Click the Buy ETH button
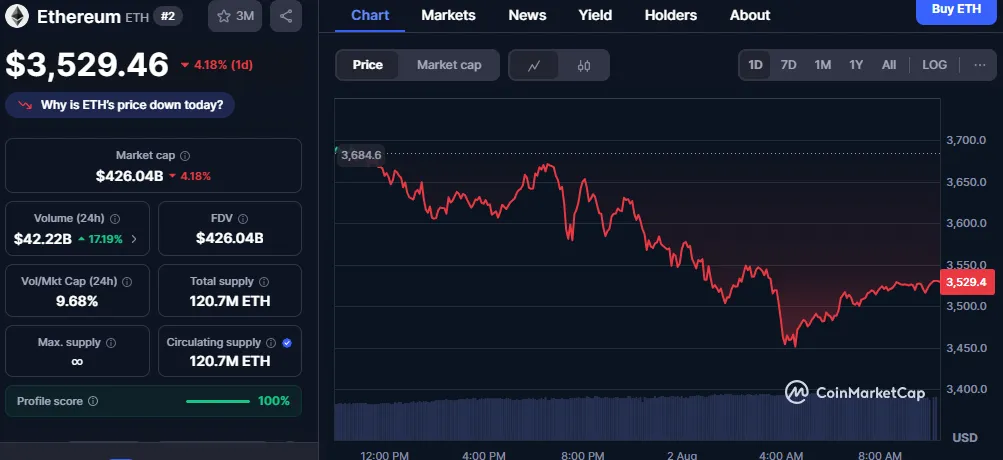The image size is (1003, 460). (955, 9)
